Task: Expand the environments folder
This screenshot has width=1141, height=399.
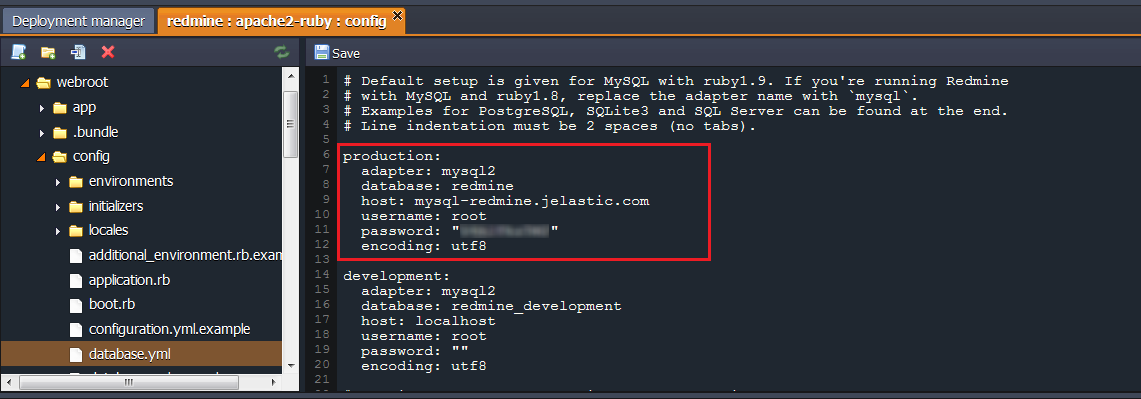Action: (x=58, y=181)
